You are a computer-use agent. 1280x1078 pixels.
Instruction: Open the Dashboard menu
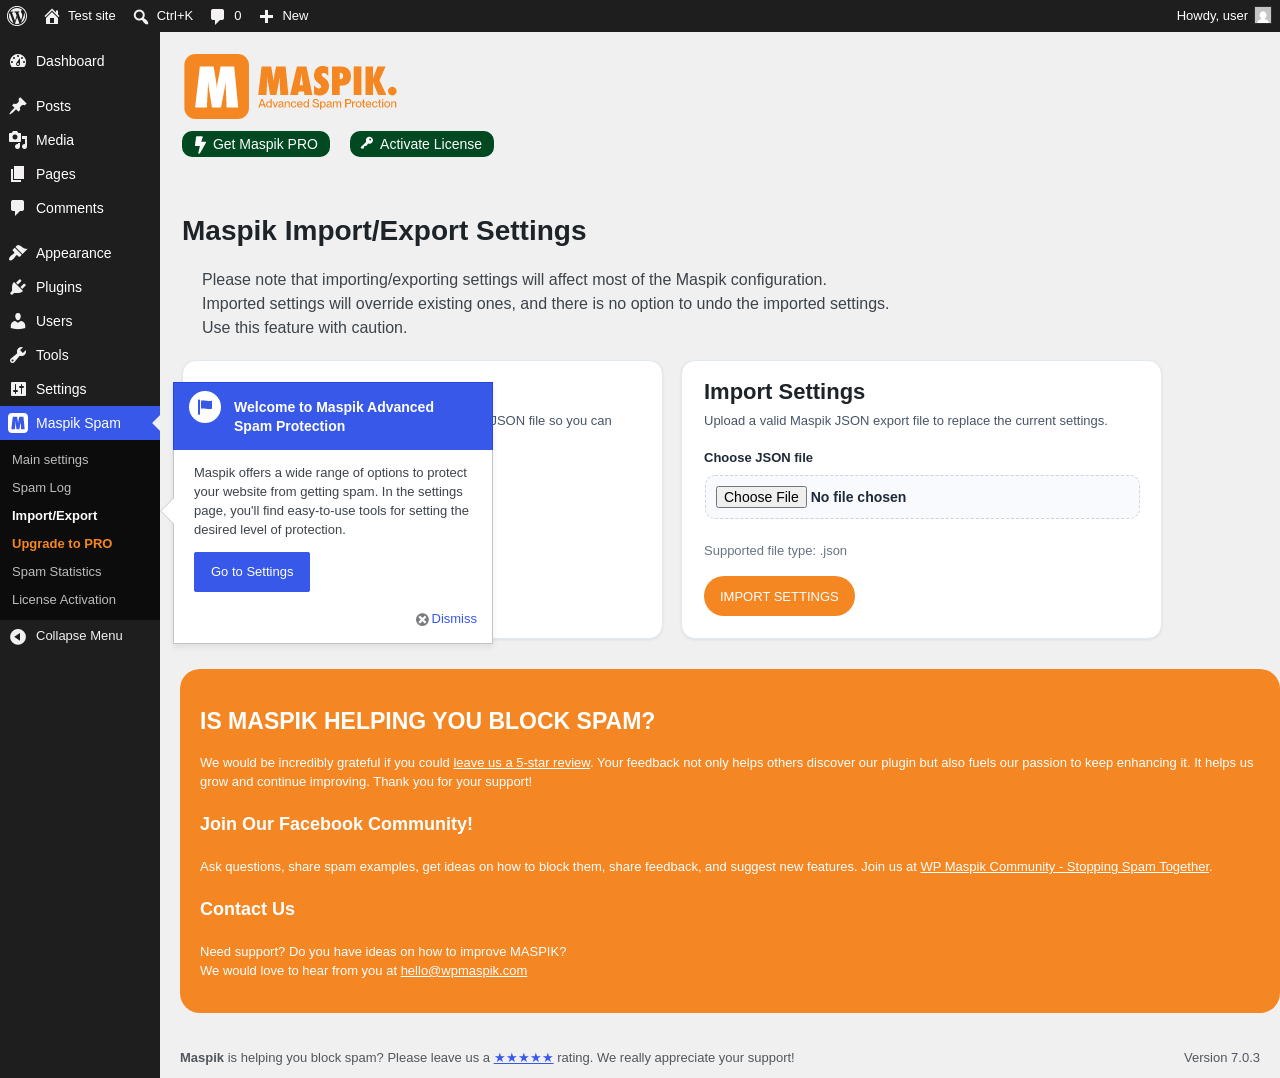point(70,61)
